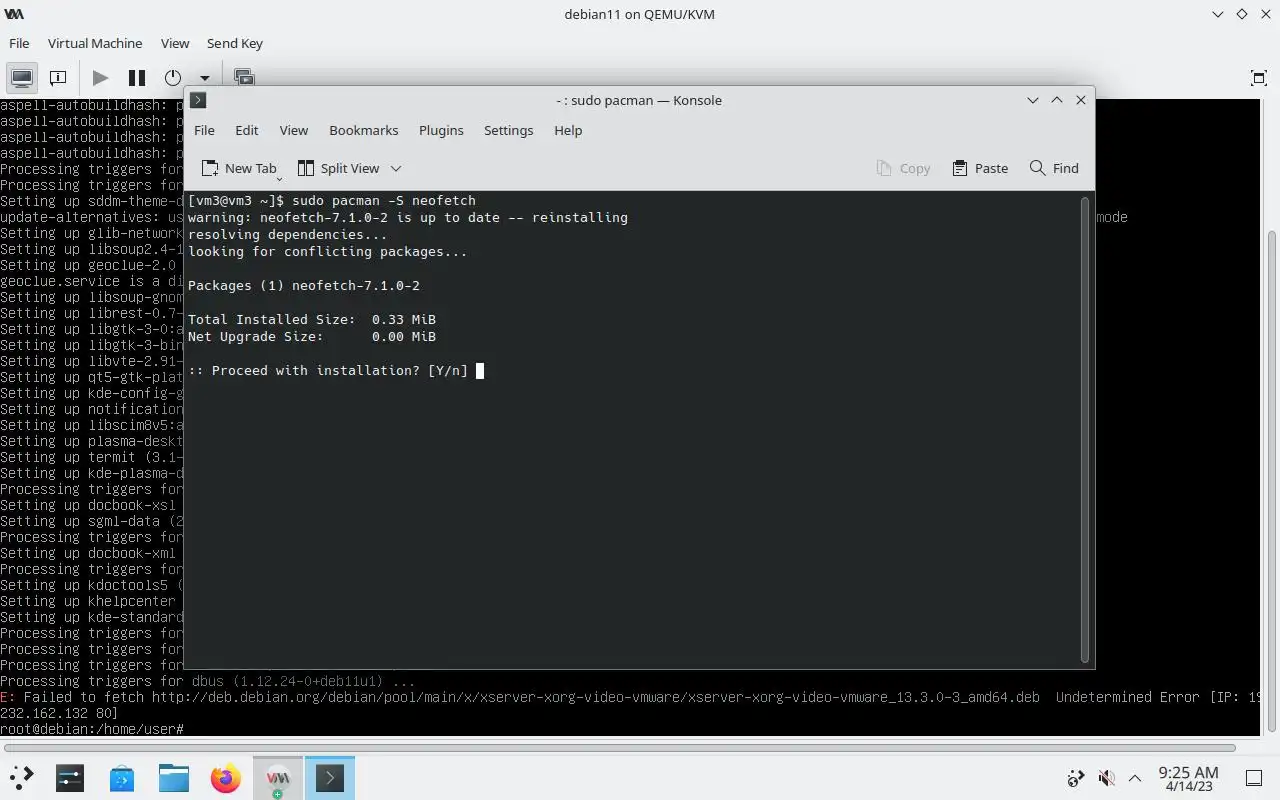
Task: Click Split View in Konsole toolbar
Action: 338,168
